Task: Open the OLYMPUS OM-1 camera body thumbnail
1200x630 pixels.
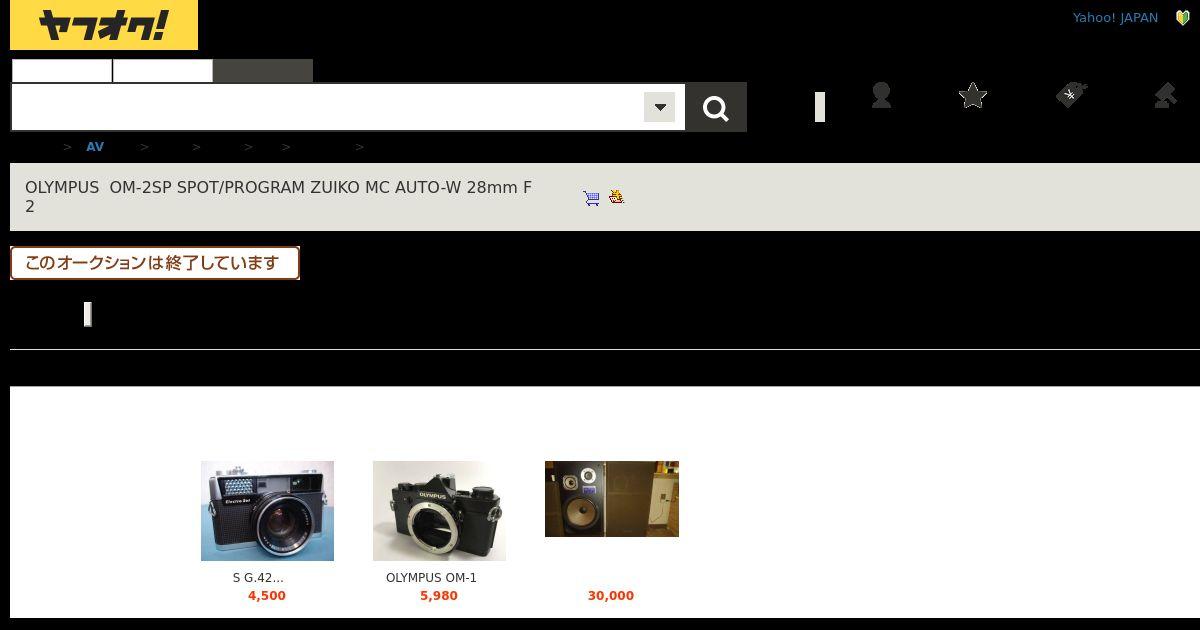Action: click(x=439, y=511)
